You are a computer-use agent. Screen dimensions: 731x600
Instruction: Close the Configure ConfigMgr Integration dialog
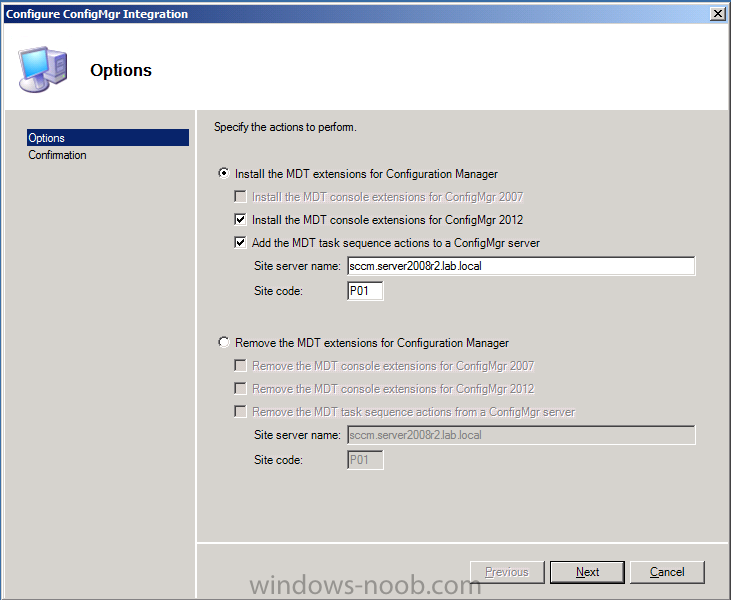[718, 14]
